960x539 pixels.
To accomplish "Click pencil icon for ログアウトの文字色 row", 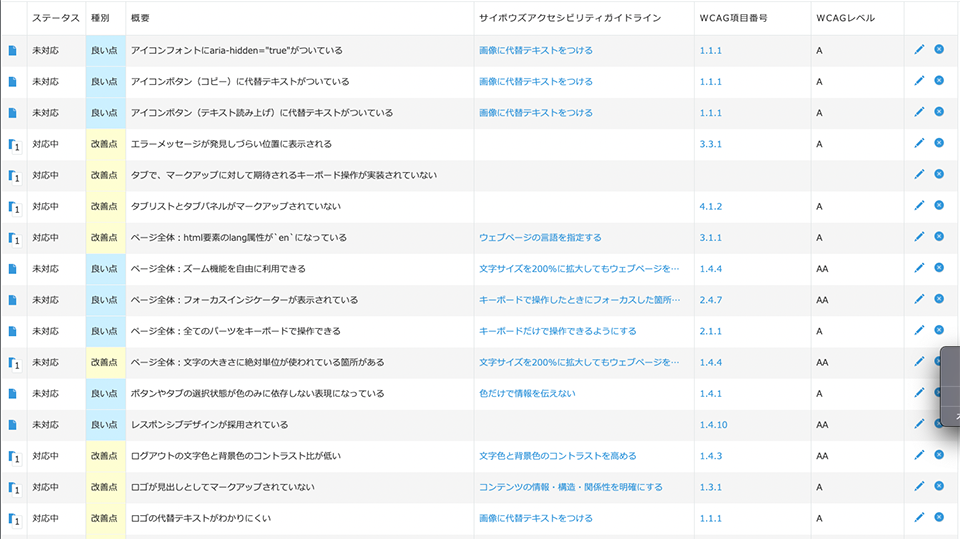I will 919,455.
